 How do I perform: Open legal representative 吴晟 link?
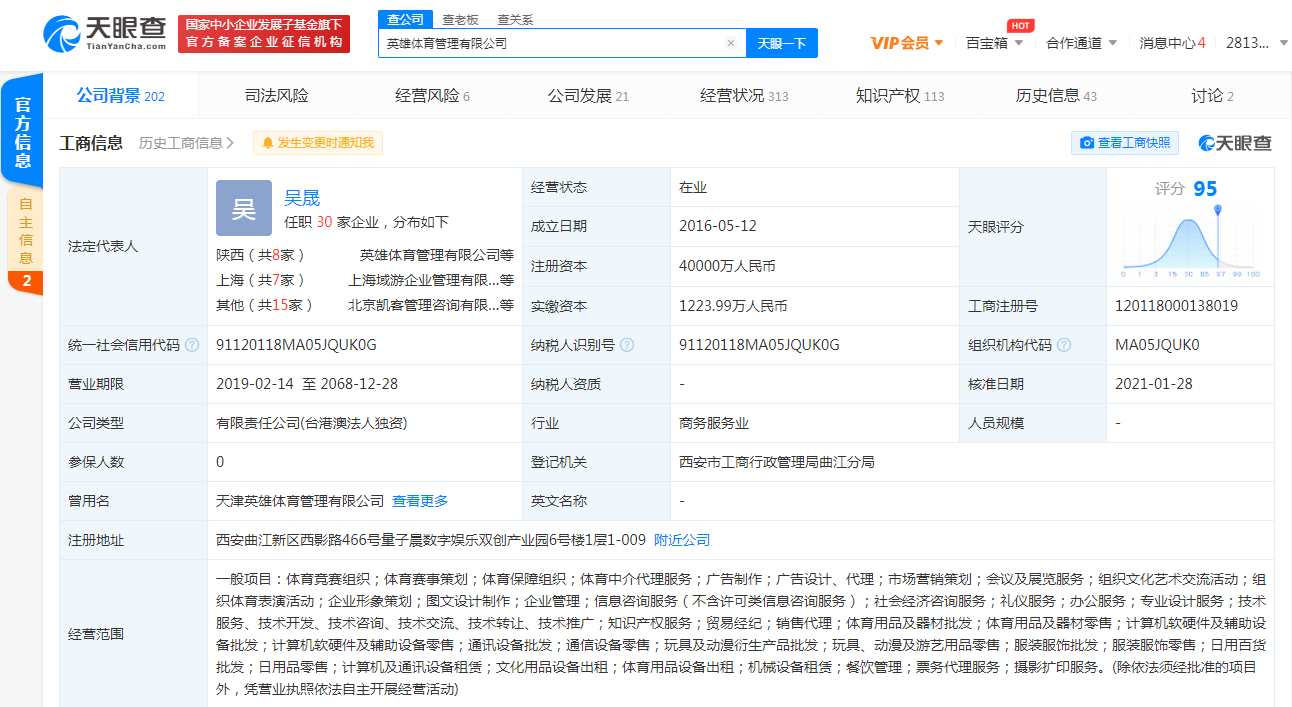(x=302, y=198)
